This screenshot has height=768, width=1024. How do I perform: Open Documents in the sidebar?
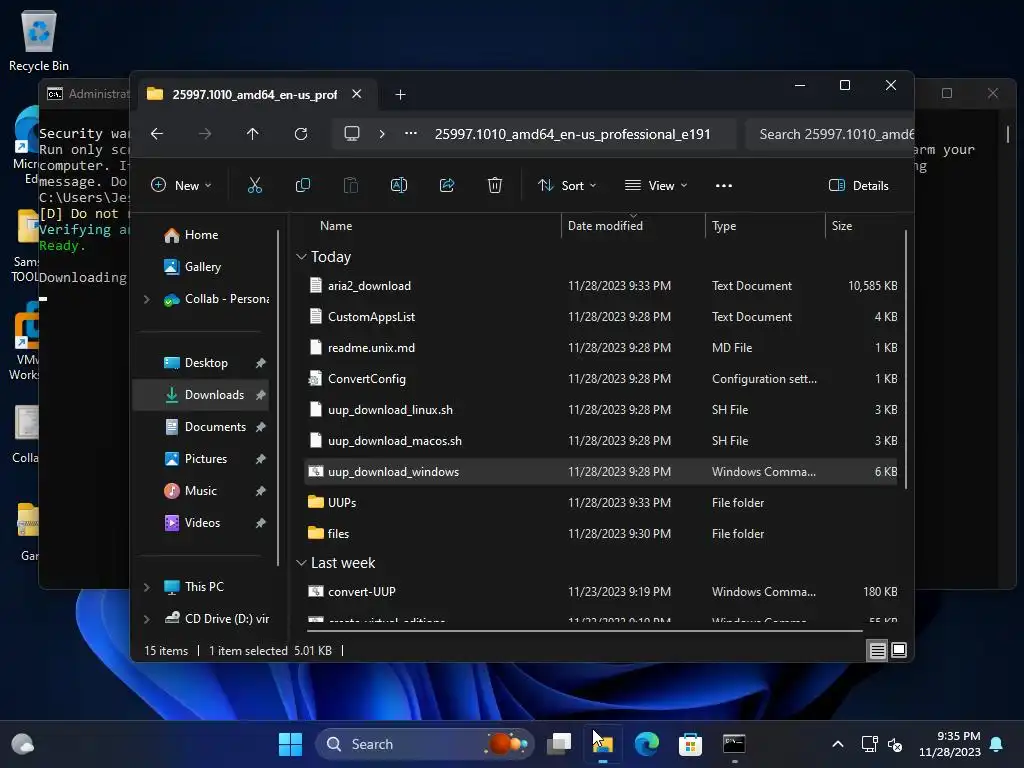[201, 427]
